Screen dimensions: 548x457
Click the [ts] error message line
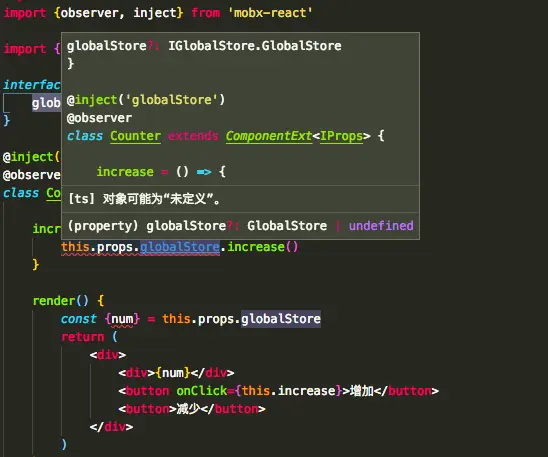[x=144, y=199]
